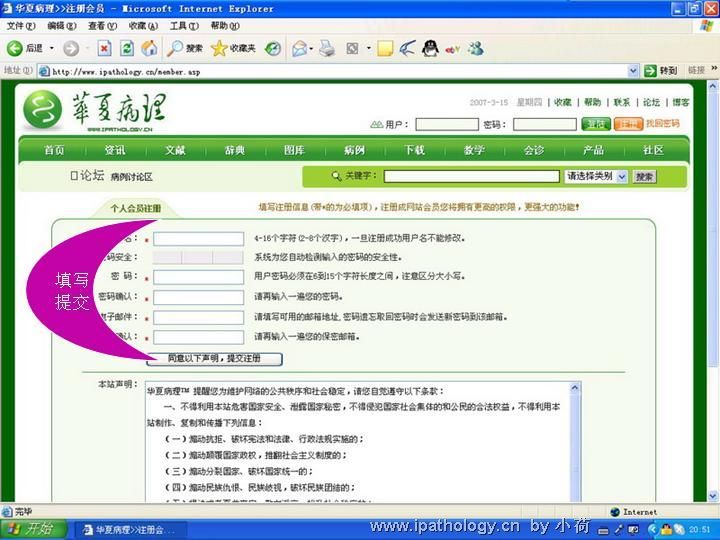The width and height of the screenshot is (720, 540).
Task: Open 资讯 navigation tab
Action: [x=114, y=150]
